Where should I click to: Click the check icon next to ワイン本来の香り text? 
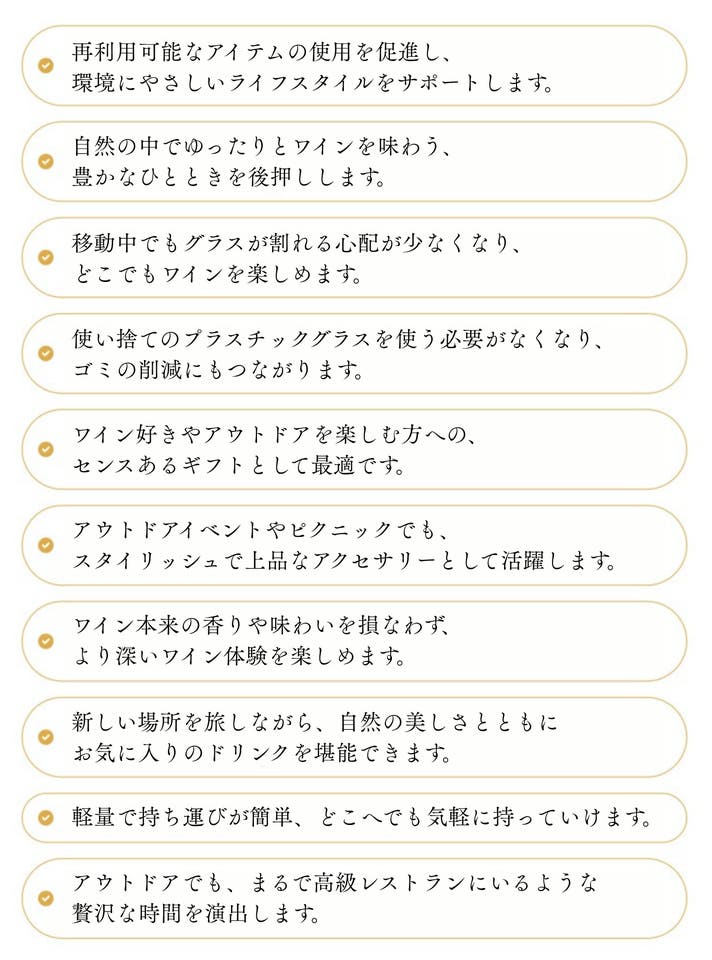point(46,641)
